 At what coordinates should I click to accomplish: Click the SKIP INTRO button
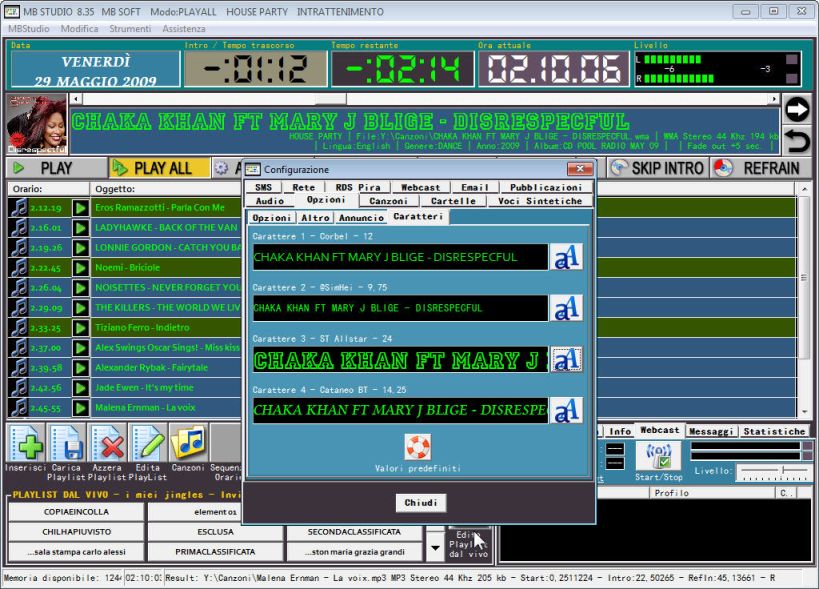658,168
